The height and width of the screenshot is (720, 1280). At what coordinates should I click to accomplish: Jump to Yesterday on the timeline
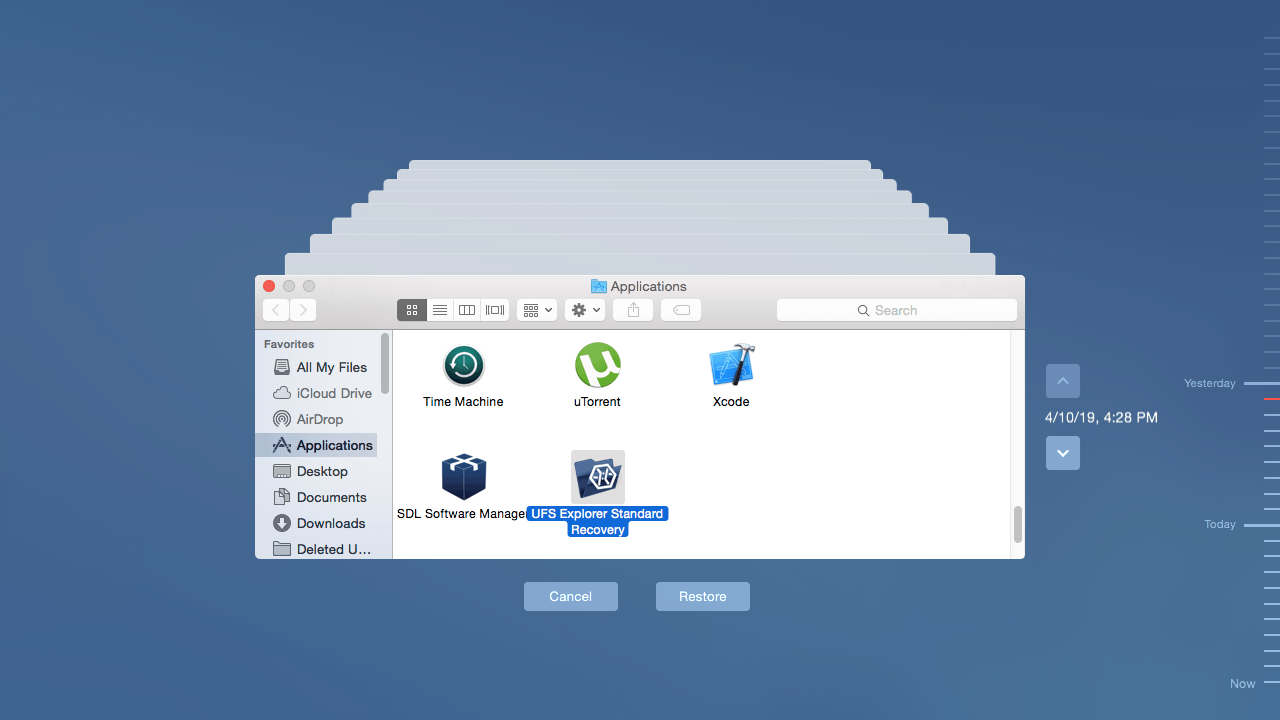pyautogui.click(x=1209, y=383)
